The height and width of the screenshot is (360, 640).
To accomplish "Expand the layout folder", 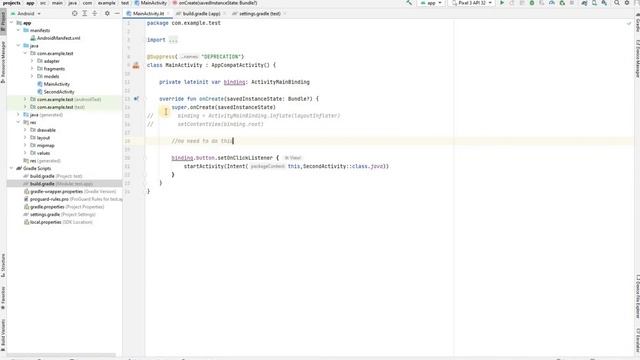I will point(25,138).
